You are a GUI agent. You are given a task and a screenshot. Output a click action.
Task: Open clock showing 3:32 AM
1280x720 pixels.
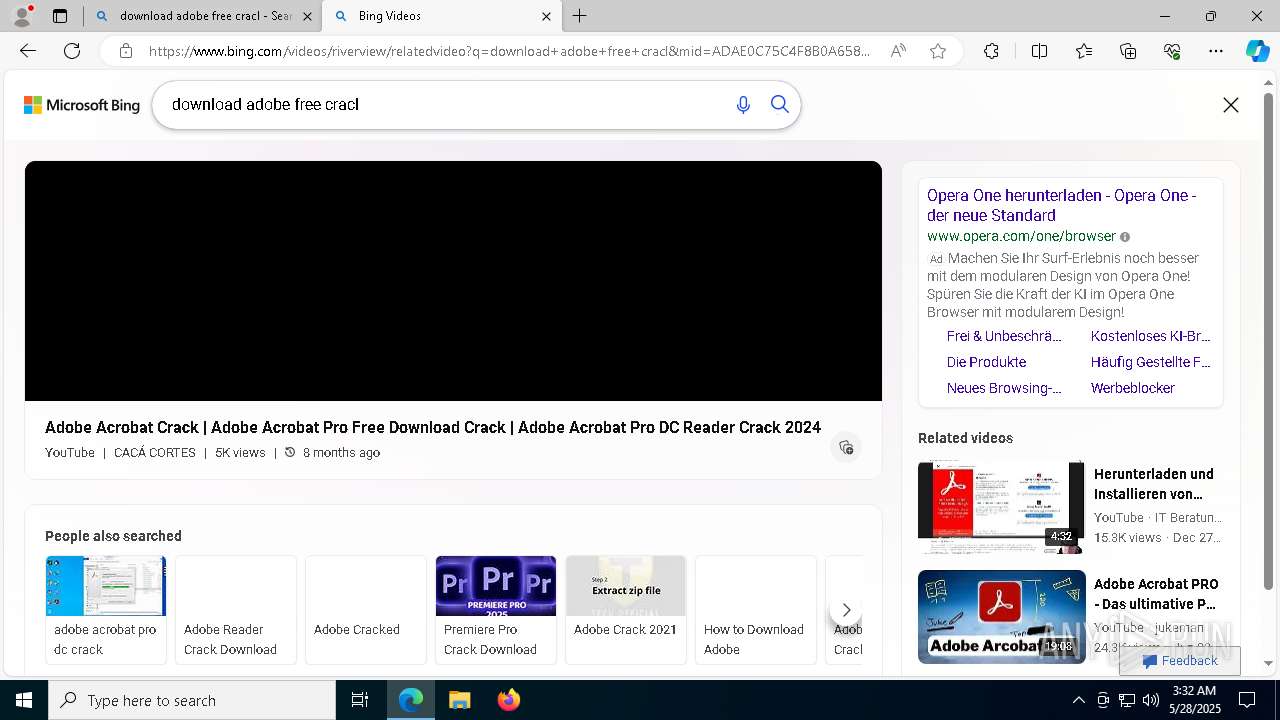(x=1194, y=700)
